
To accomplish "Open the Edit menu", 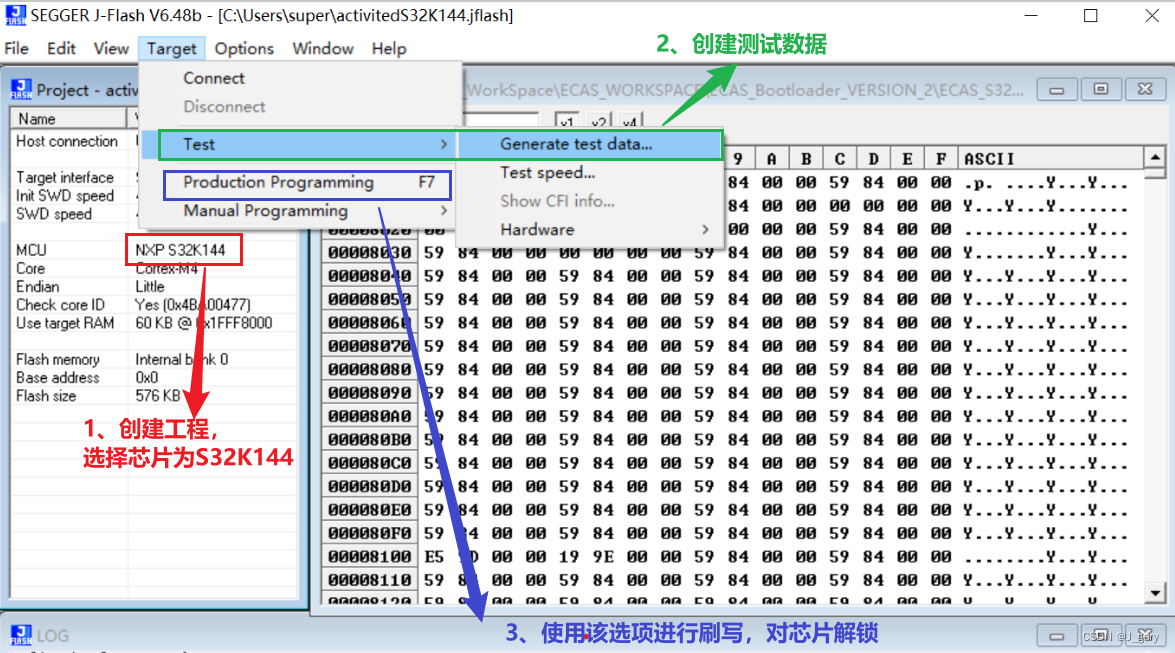I will (61, 49).
